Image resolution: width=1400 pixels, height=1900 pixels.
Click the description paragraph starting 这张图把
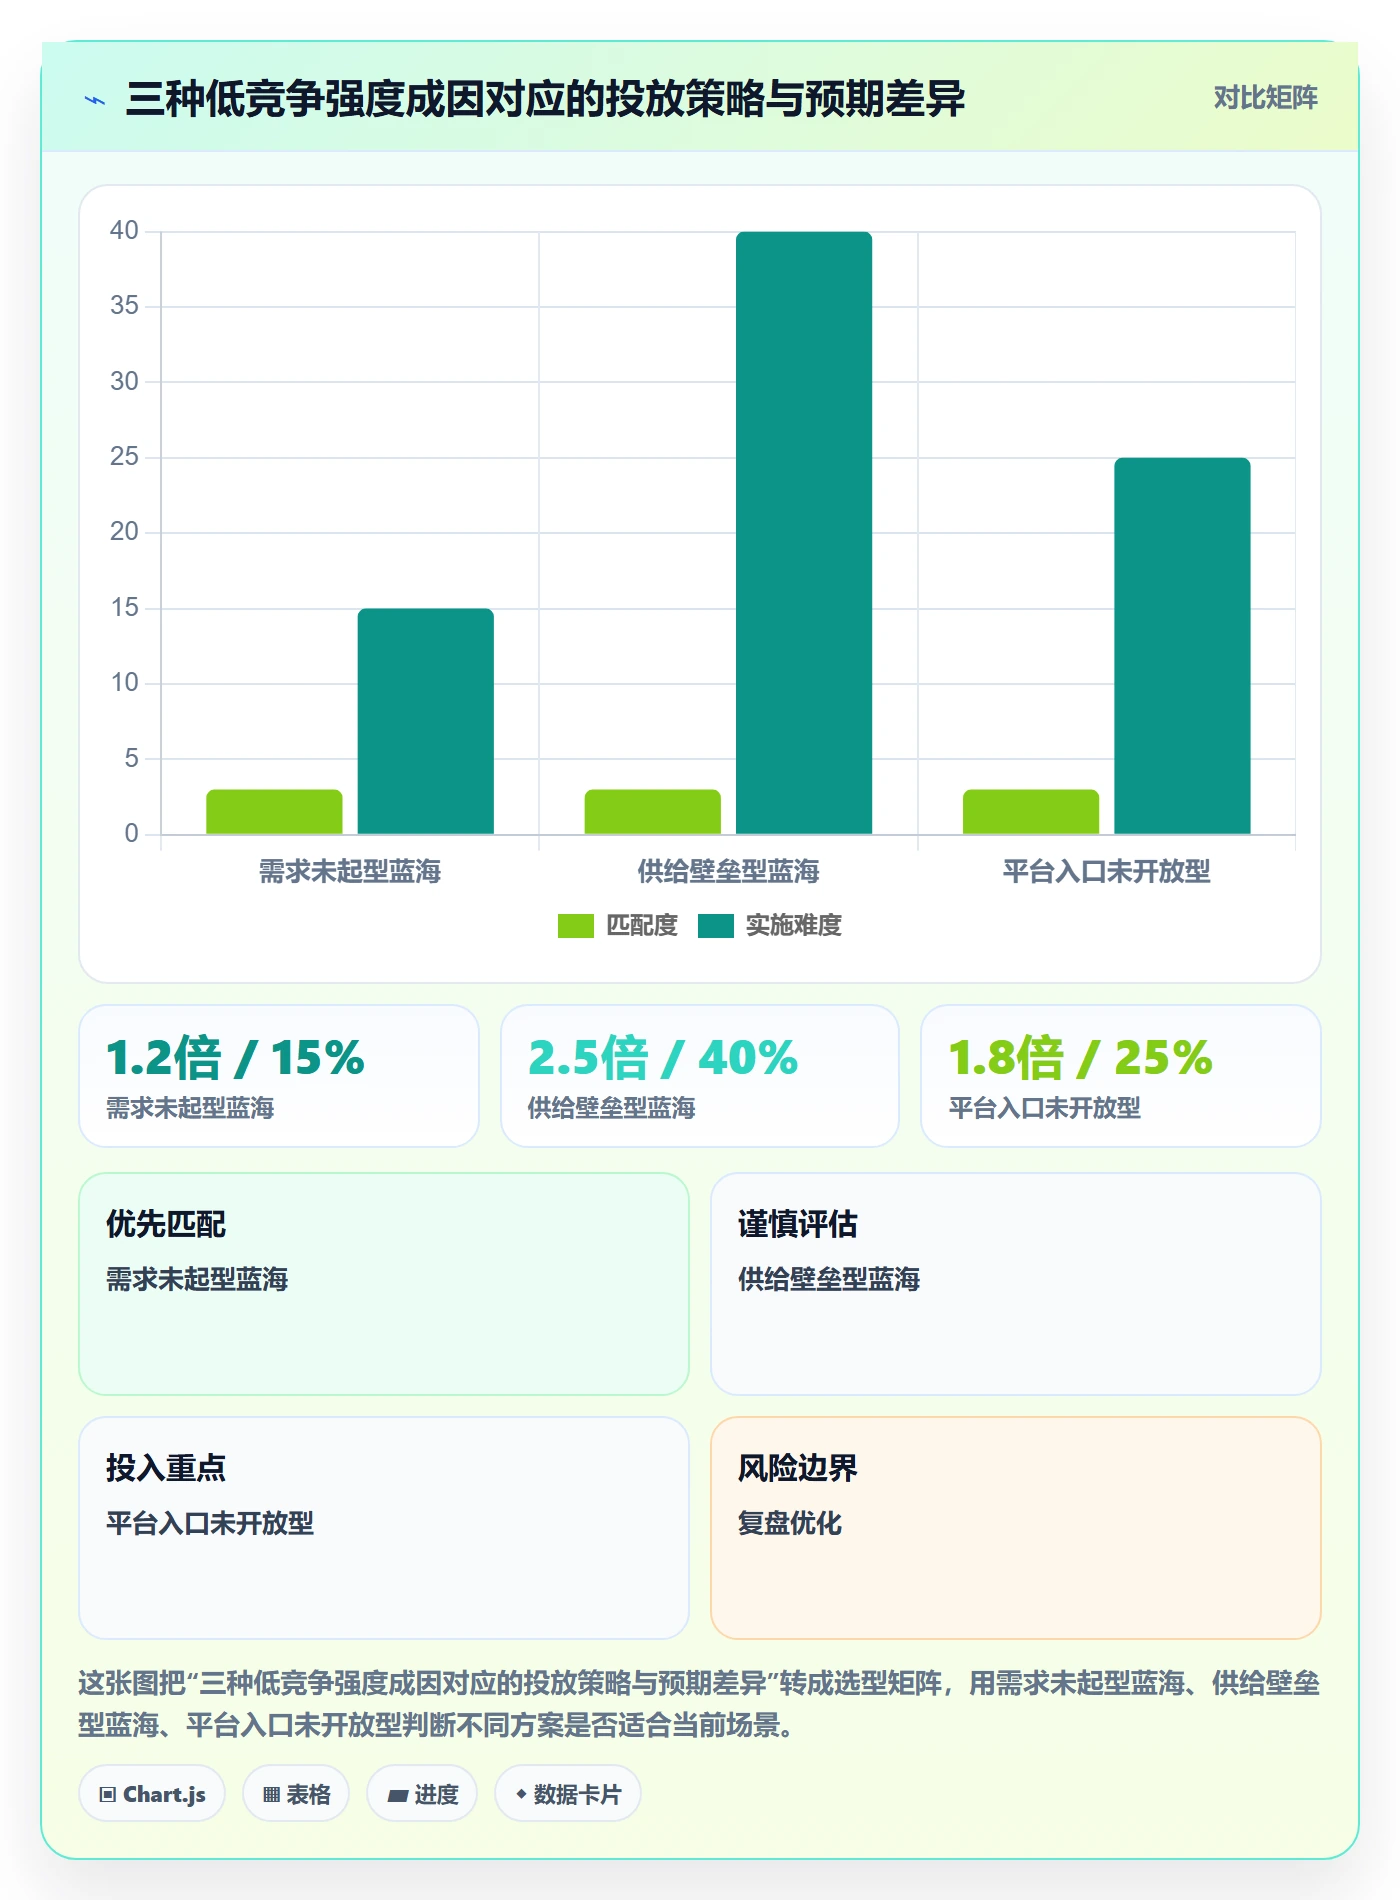click(699, 1704)
